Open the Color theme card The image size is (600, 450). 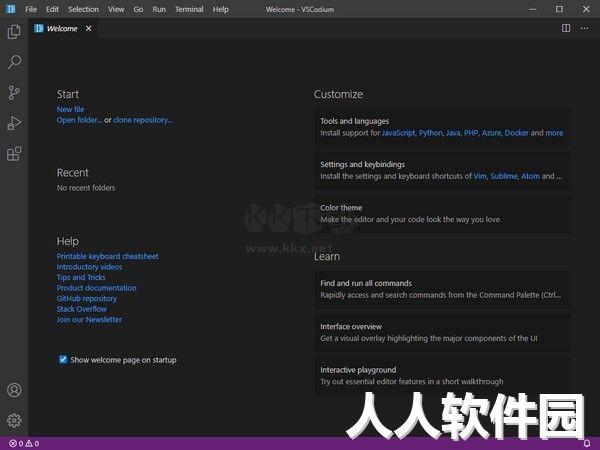tap(442, 214)
